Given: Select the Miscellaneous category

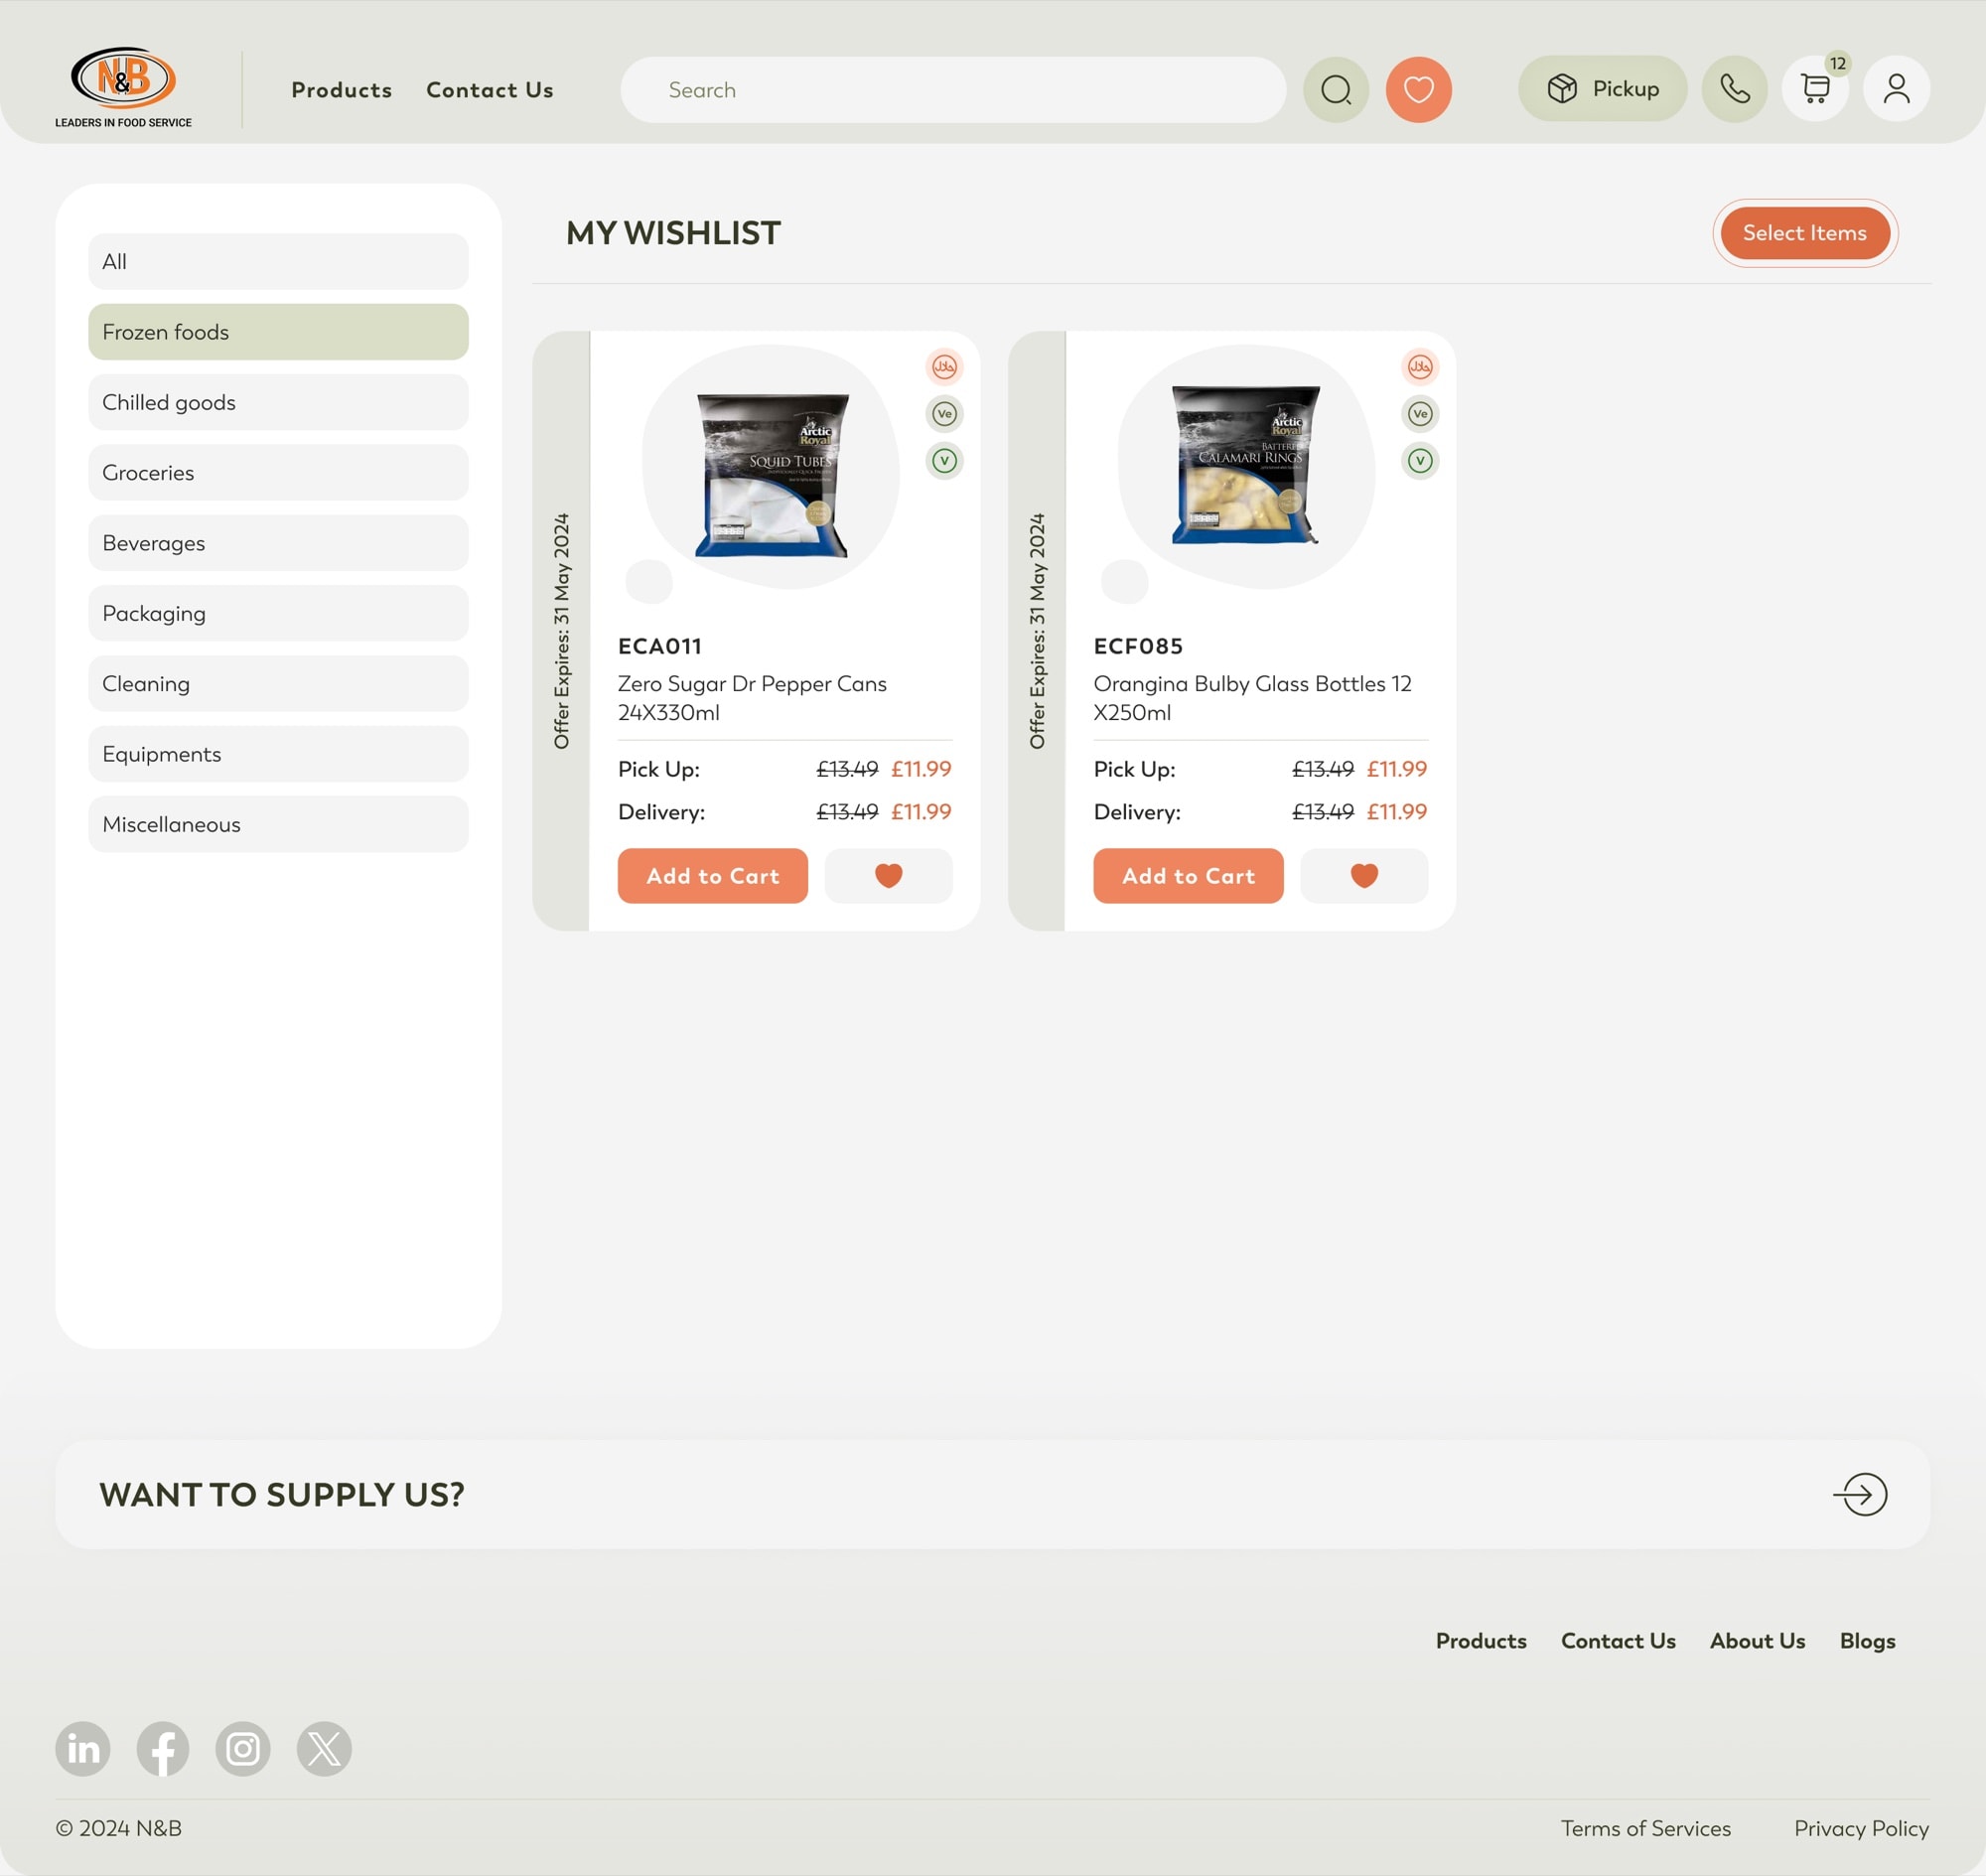Looking at the screenshot, I should (x=278, y=824).
